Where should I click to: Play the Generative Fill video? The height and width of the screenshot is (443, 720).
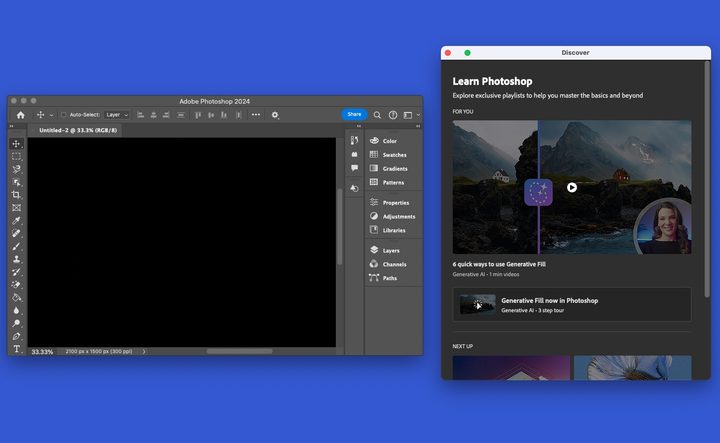(x=572, y=187)
